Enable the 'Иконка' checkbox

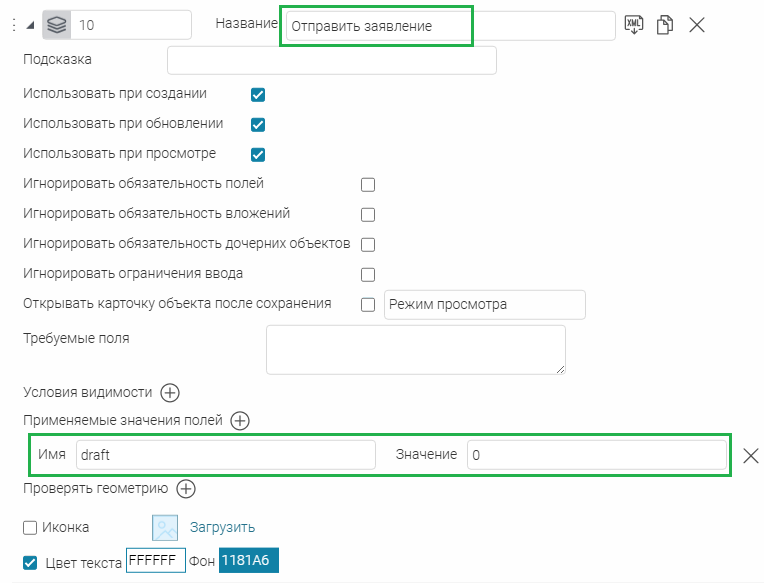click(x=30, y=528)
